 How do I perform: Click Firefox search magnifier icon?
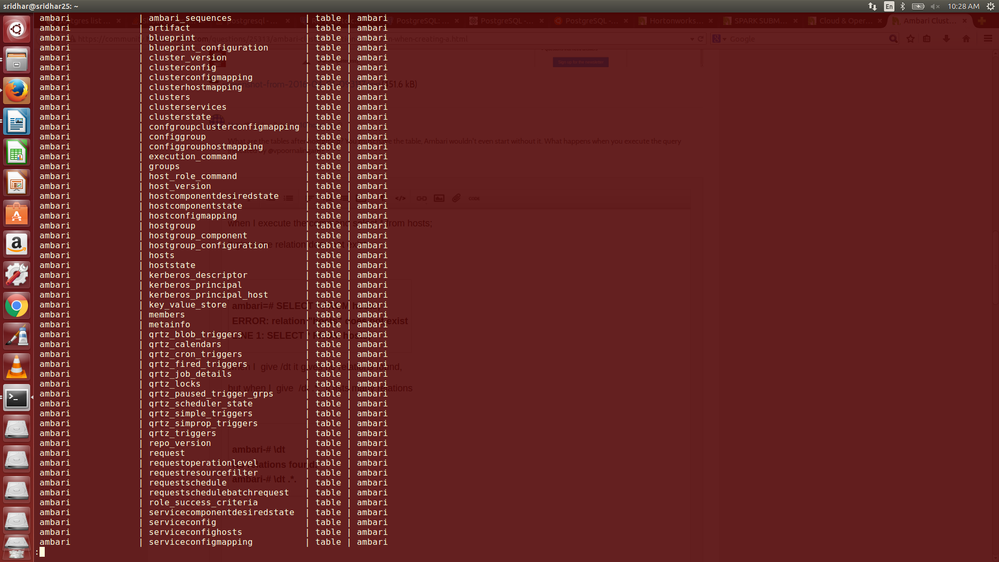893,39
